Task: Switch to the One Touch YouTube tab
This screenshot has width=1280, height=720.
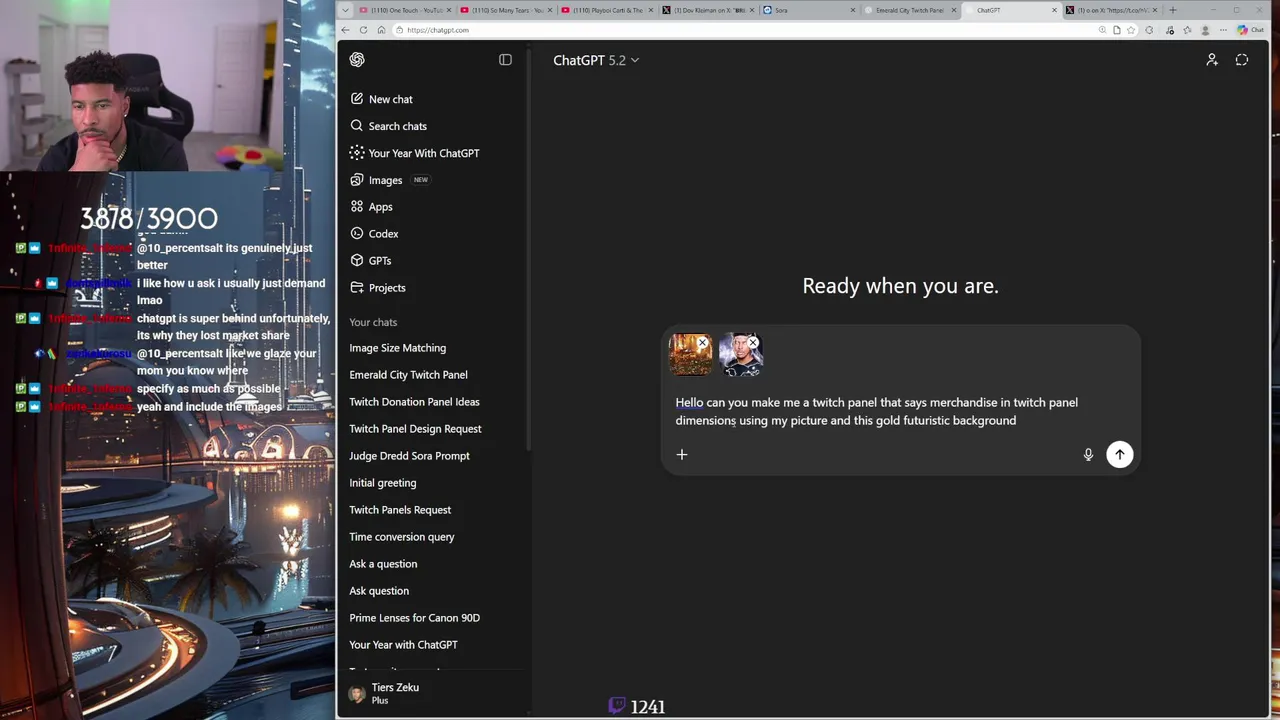Action: [404, 10]
